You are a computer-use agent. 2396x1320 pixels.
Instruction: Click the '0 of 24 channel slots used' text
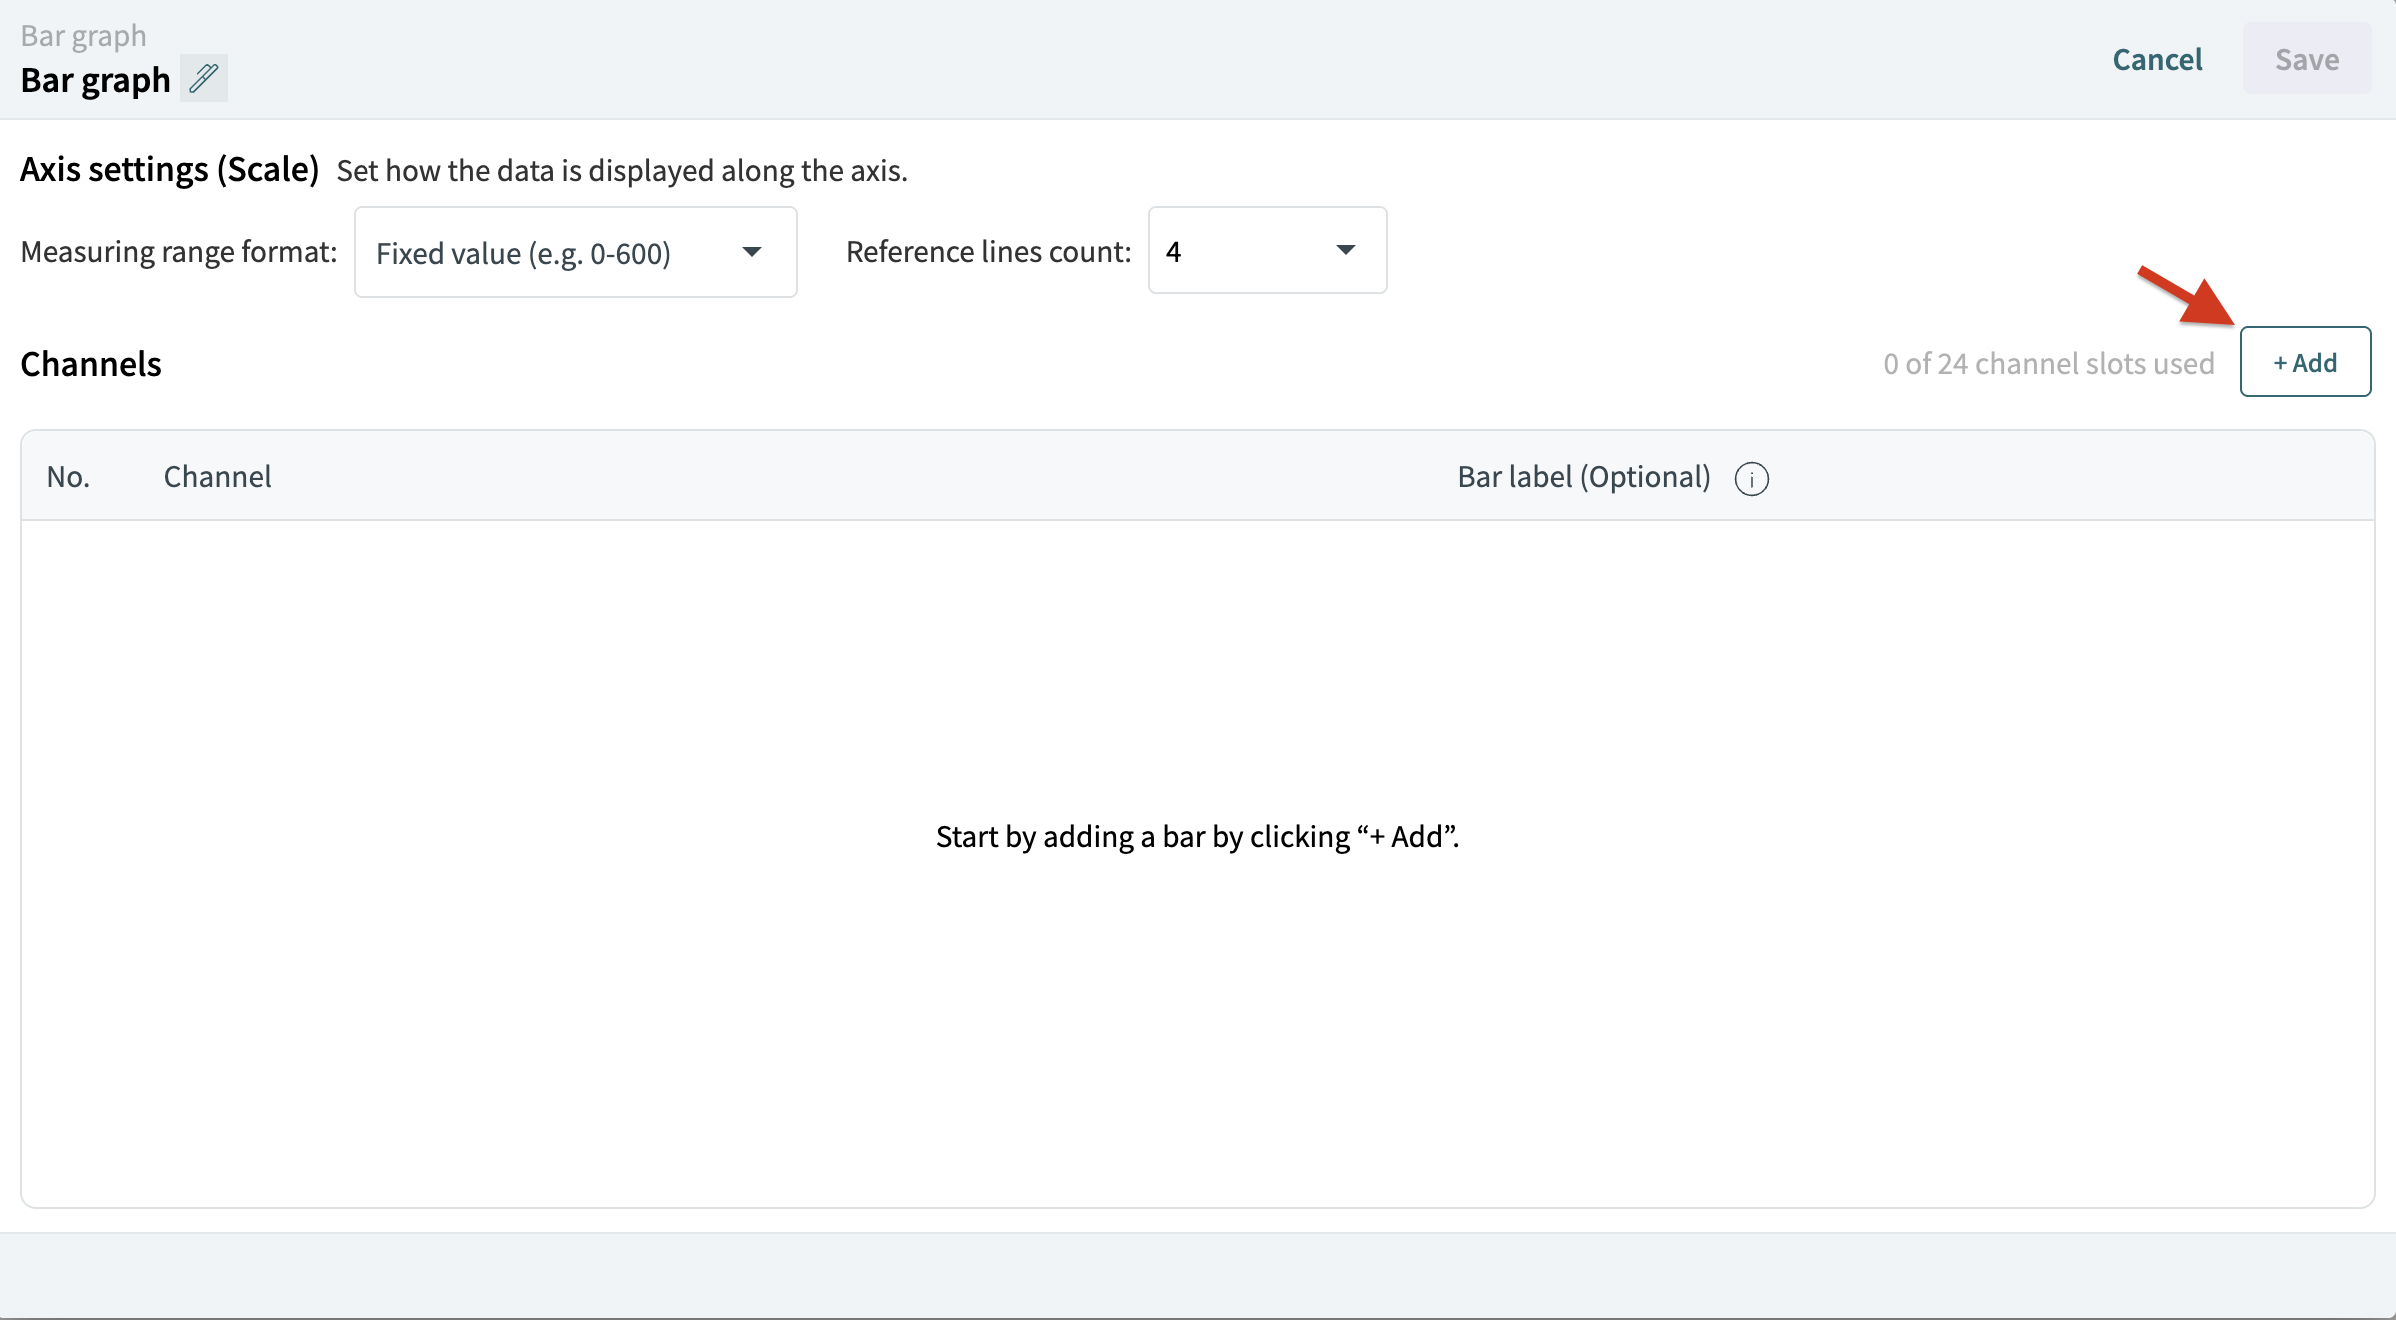click(x=2049, y=363)
